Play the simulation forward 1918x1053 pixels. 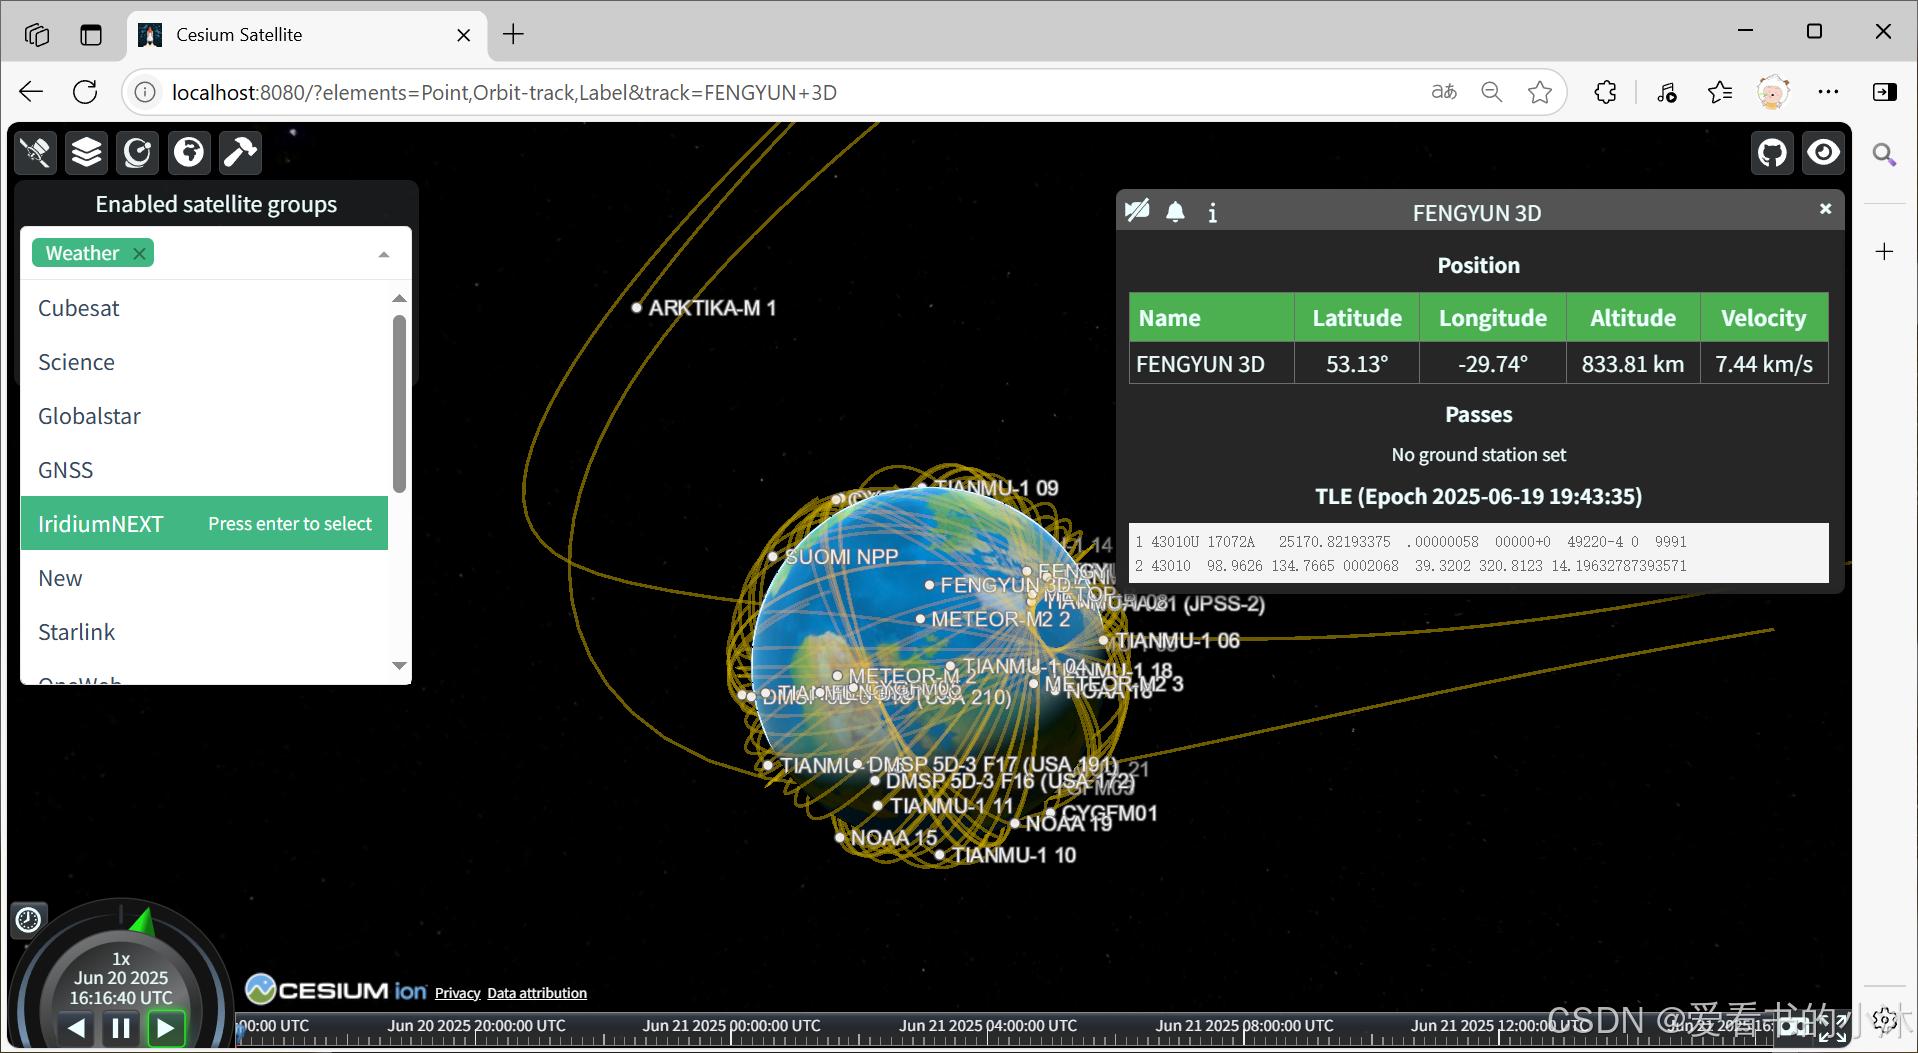(166, 1028)
